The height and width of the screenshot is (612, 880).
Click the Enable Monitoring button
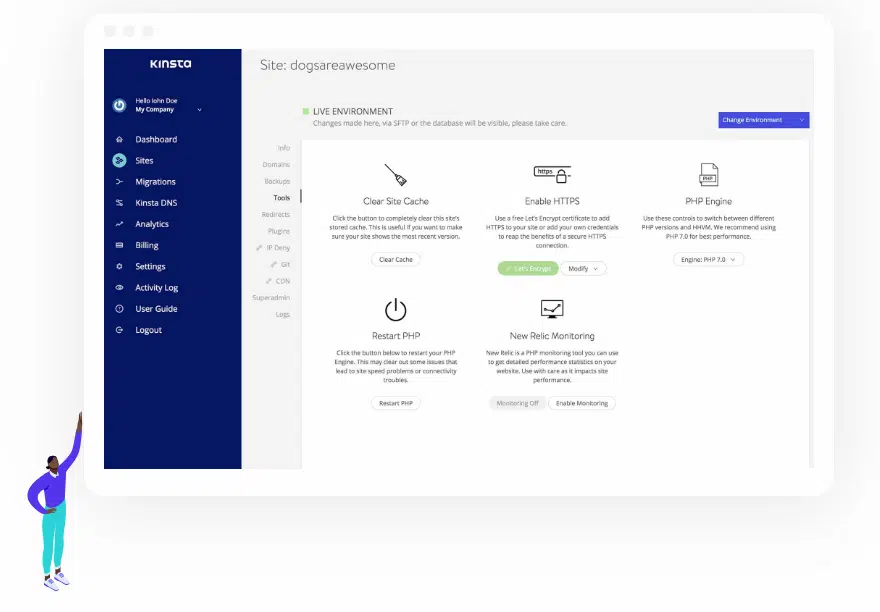(x=582, y=403)
